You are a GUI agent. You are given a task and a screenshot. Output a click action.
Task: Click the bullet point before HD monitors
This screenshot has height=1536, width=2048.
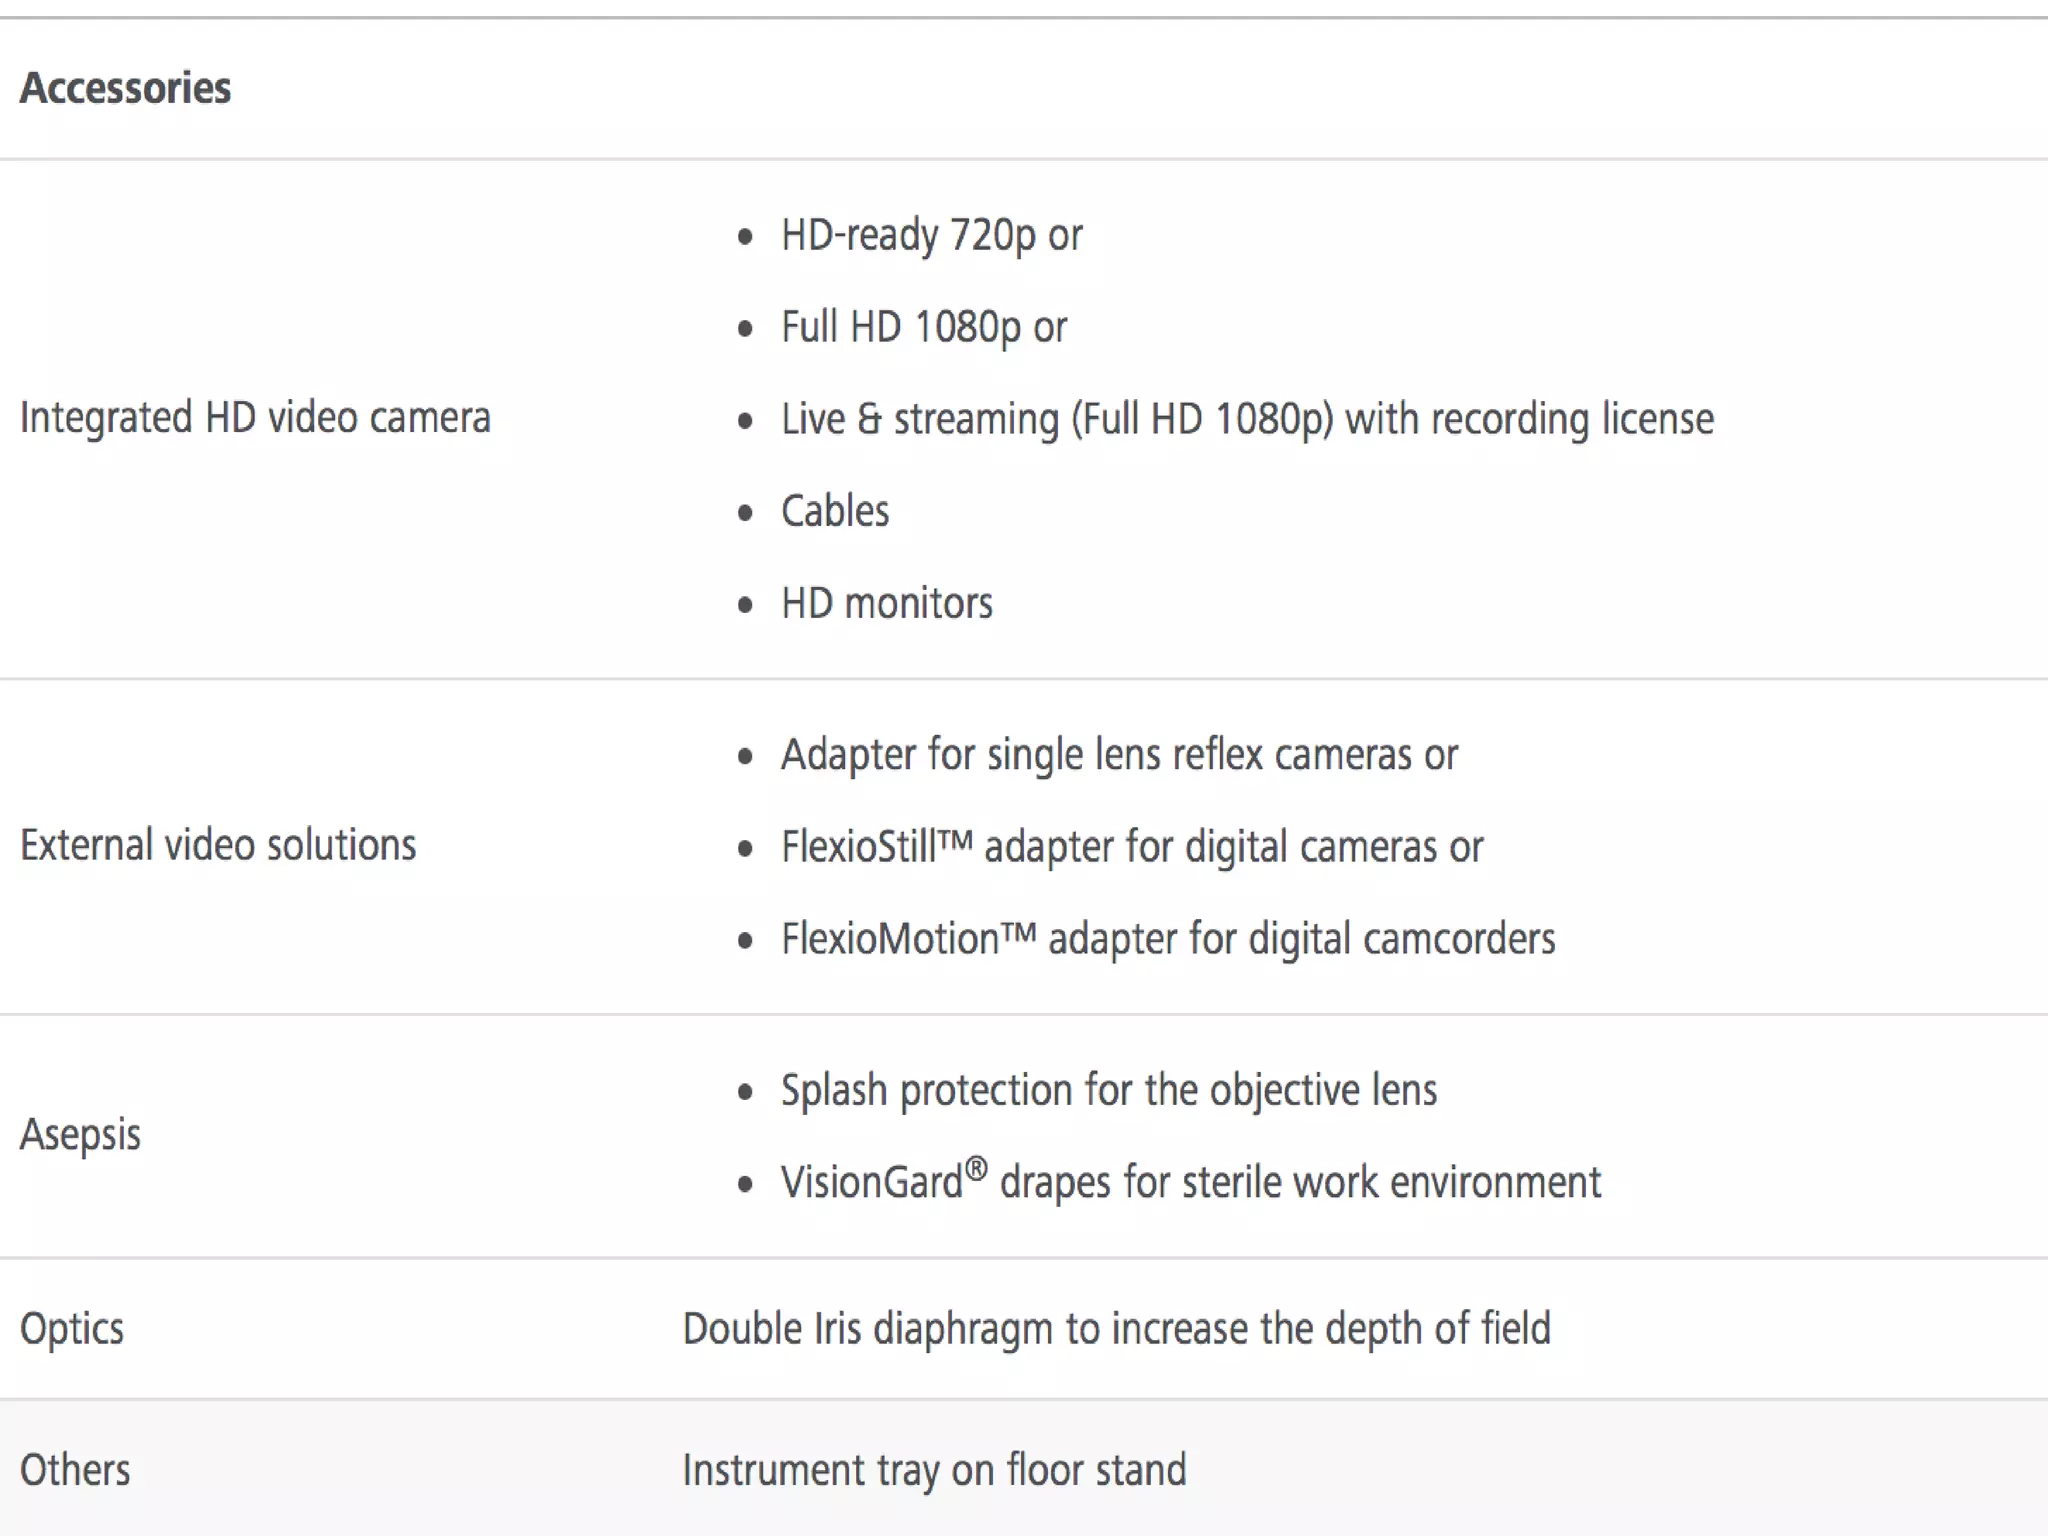pos(745,606)
